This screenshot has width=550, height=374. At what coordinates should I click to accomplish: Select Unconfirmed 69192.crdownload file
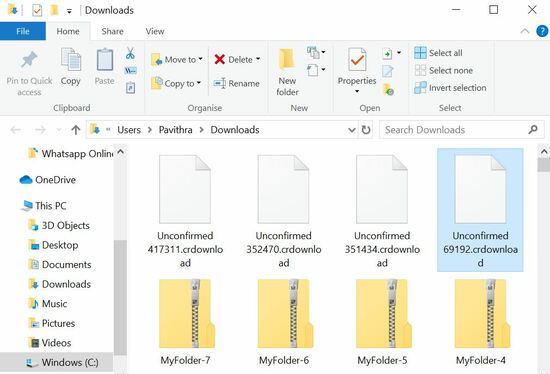click(x=480, y=210)
